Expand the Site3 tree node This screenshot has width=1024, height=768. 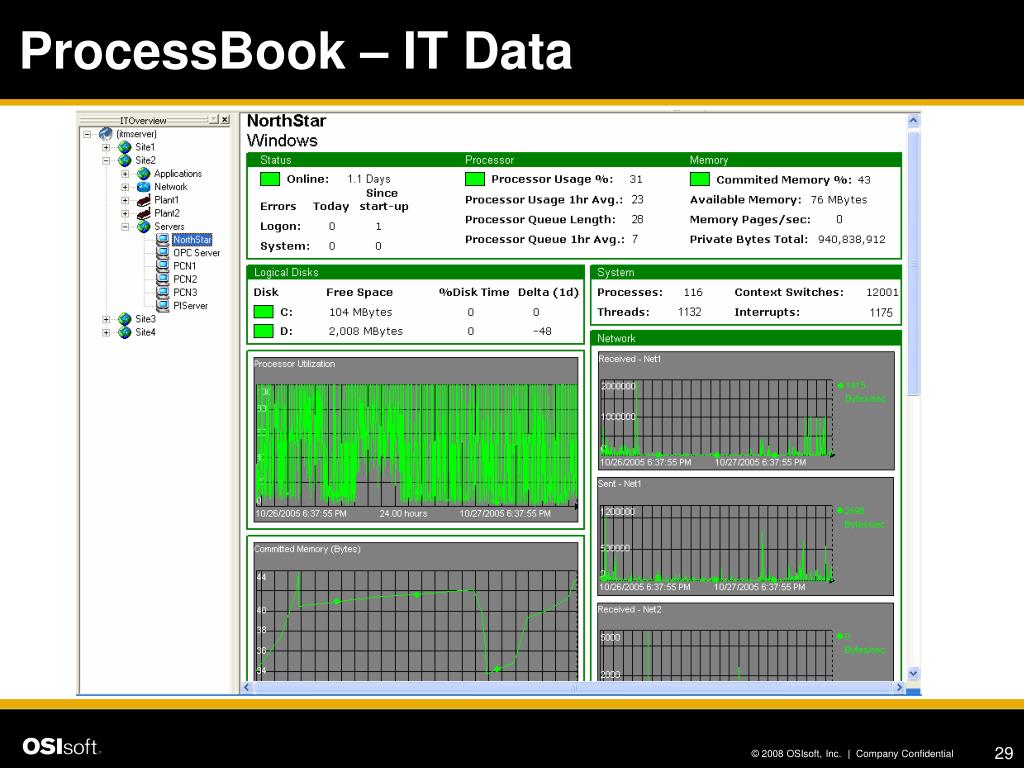(106, 319)
